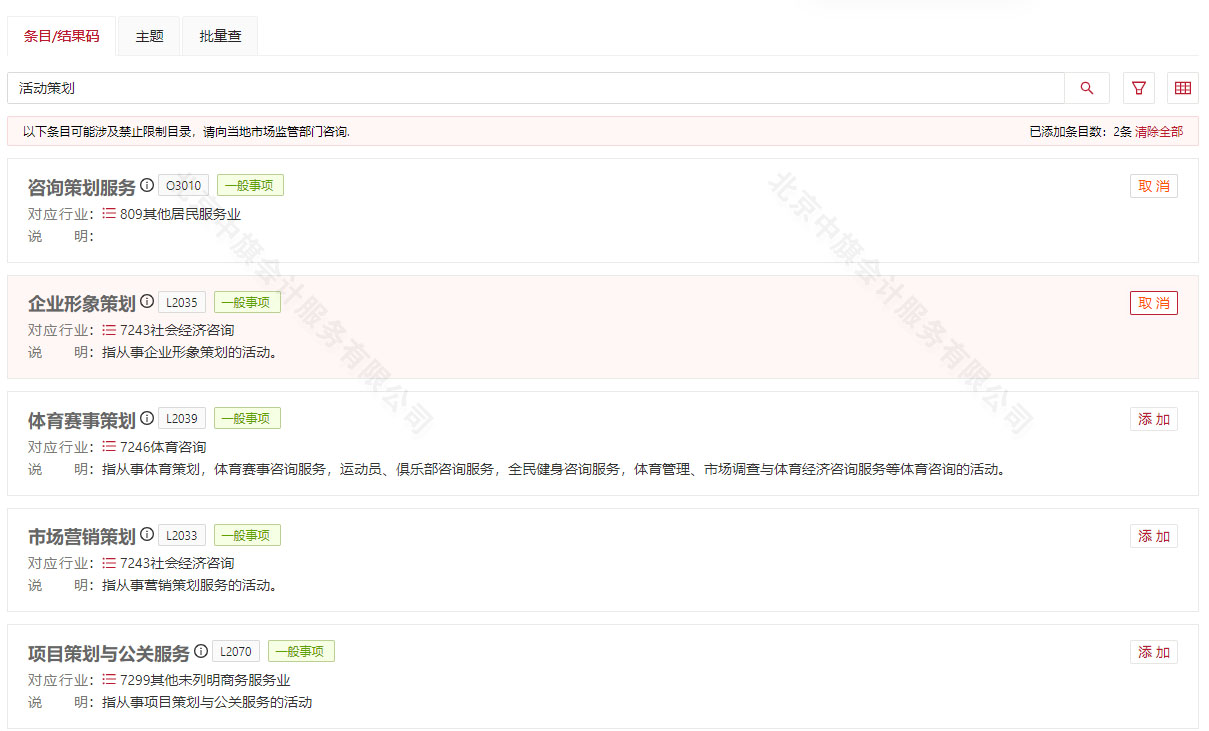Viewport: 1209px width, 731px height.
Task: Click the info icon beside 企业形象策划
Action: [147, 301]
